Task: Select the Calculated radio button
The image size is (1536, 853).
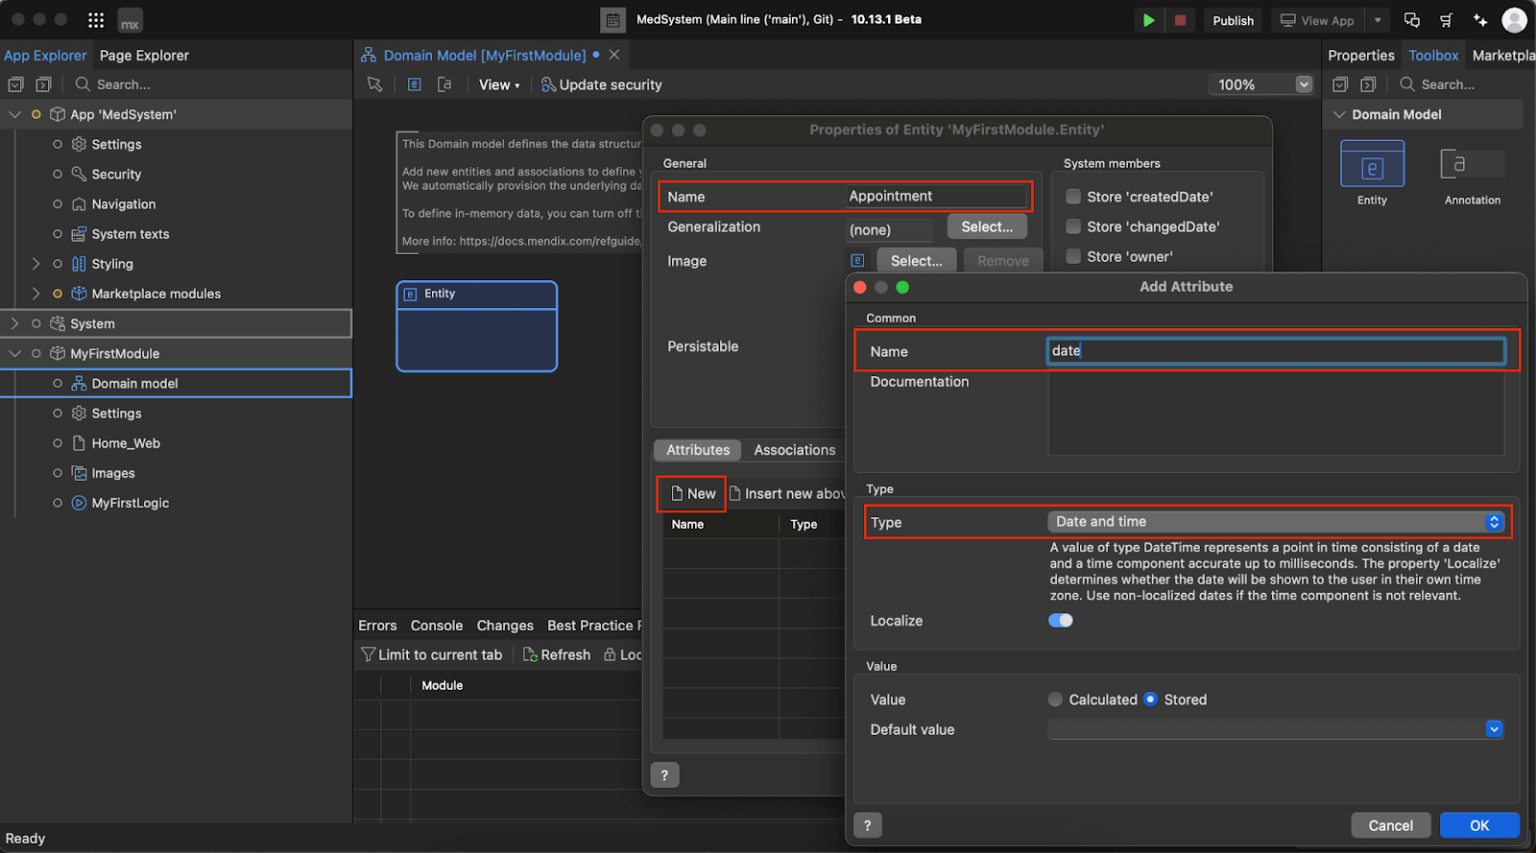Action: coord(1055,699)
